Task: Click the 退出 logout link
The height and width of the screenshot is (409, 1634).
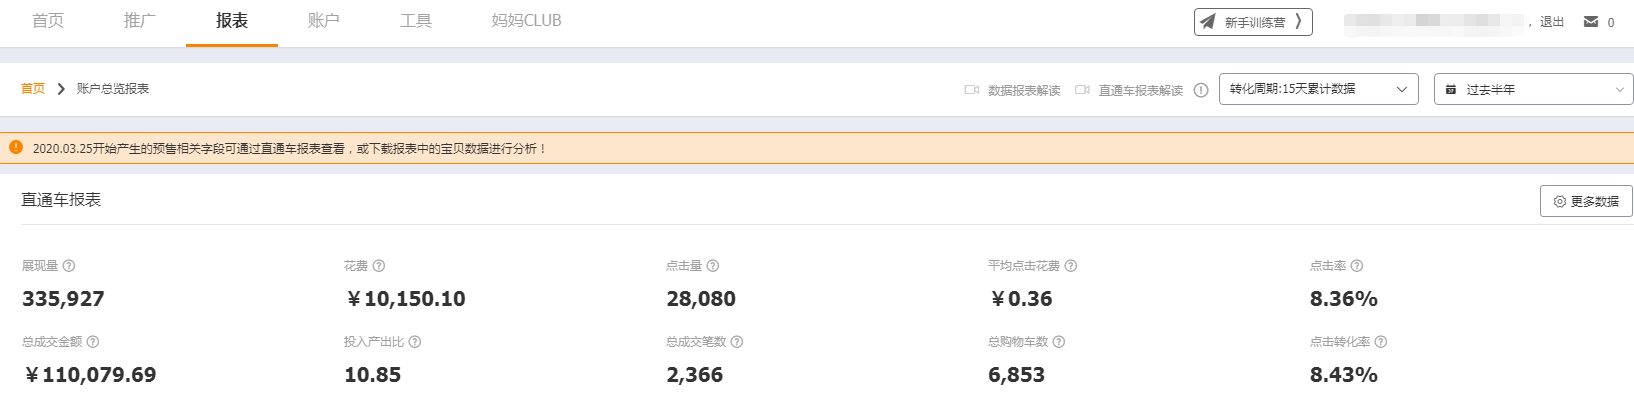Action: [1552, 22]
